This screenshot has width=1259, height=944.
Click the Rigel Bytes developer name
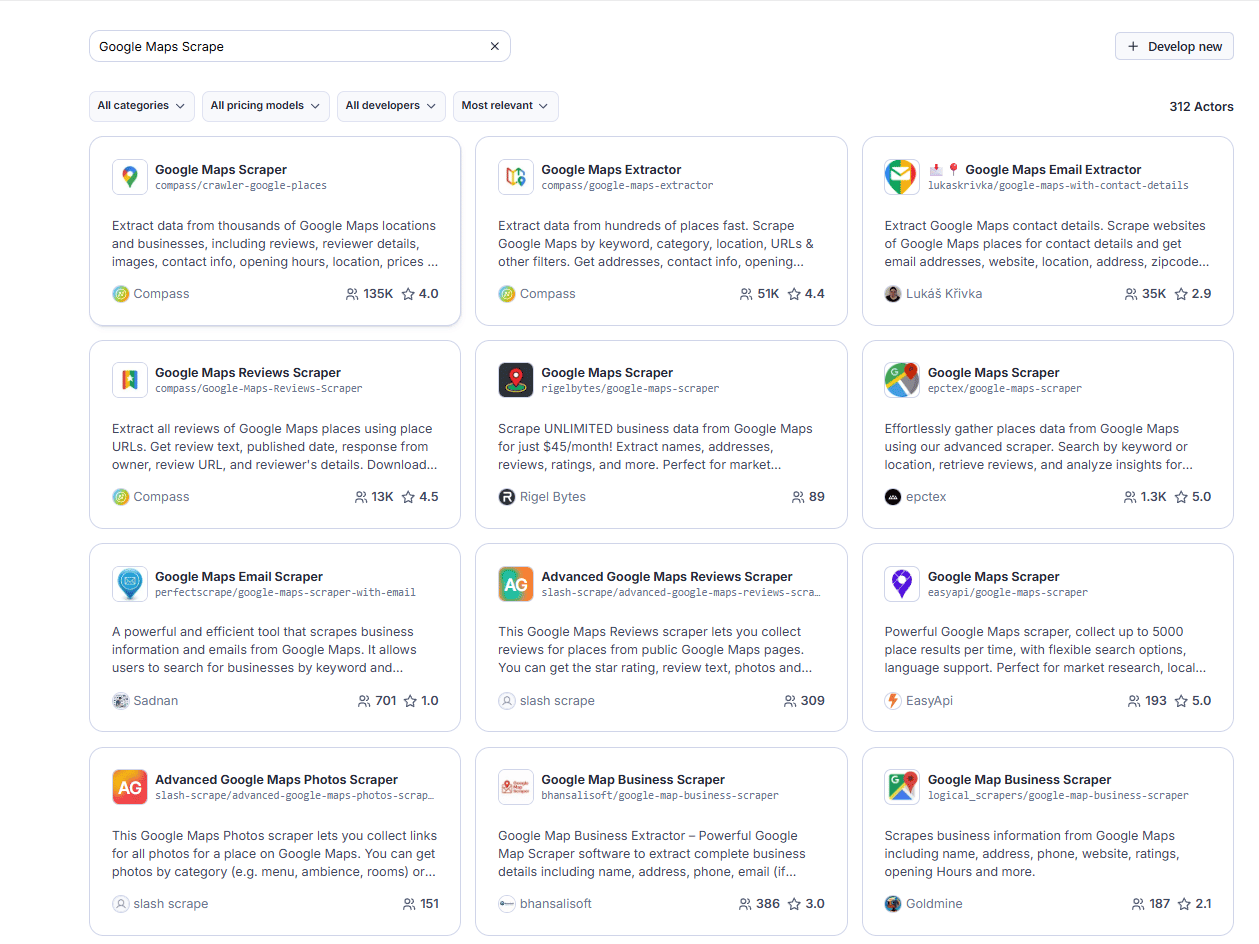click(x=553, y=497)
